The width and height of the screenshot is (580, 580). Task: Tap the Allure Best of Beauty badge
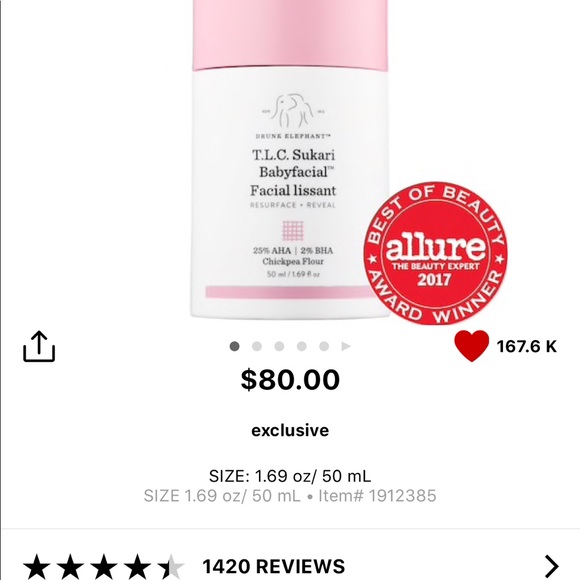(x=435, y=253)
